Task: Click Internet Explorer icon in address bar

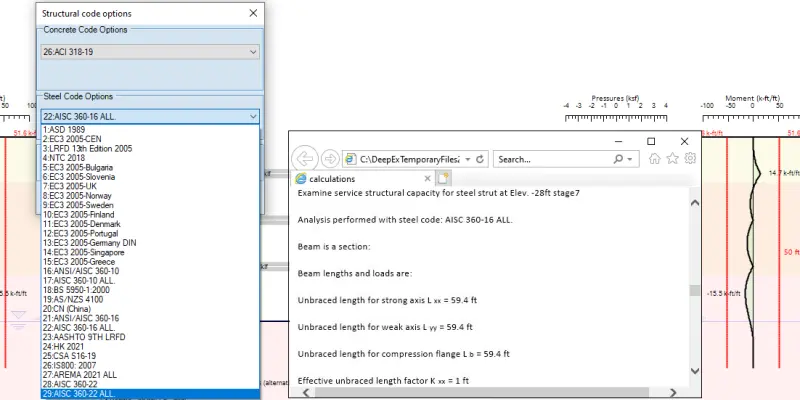Action: pos(350,159)
